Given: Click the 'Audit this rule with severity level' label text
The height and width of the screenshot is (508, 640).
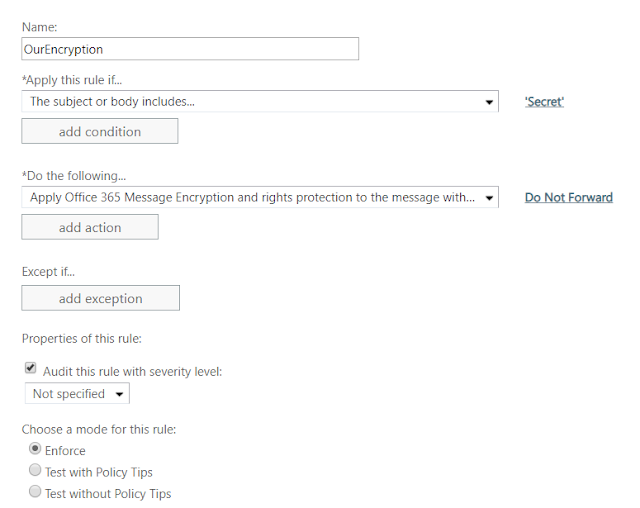Looking at the screenshot, I should coord(133,372).
